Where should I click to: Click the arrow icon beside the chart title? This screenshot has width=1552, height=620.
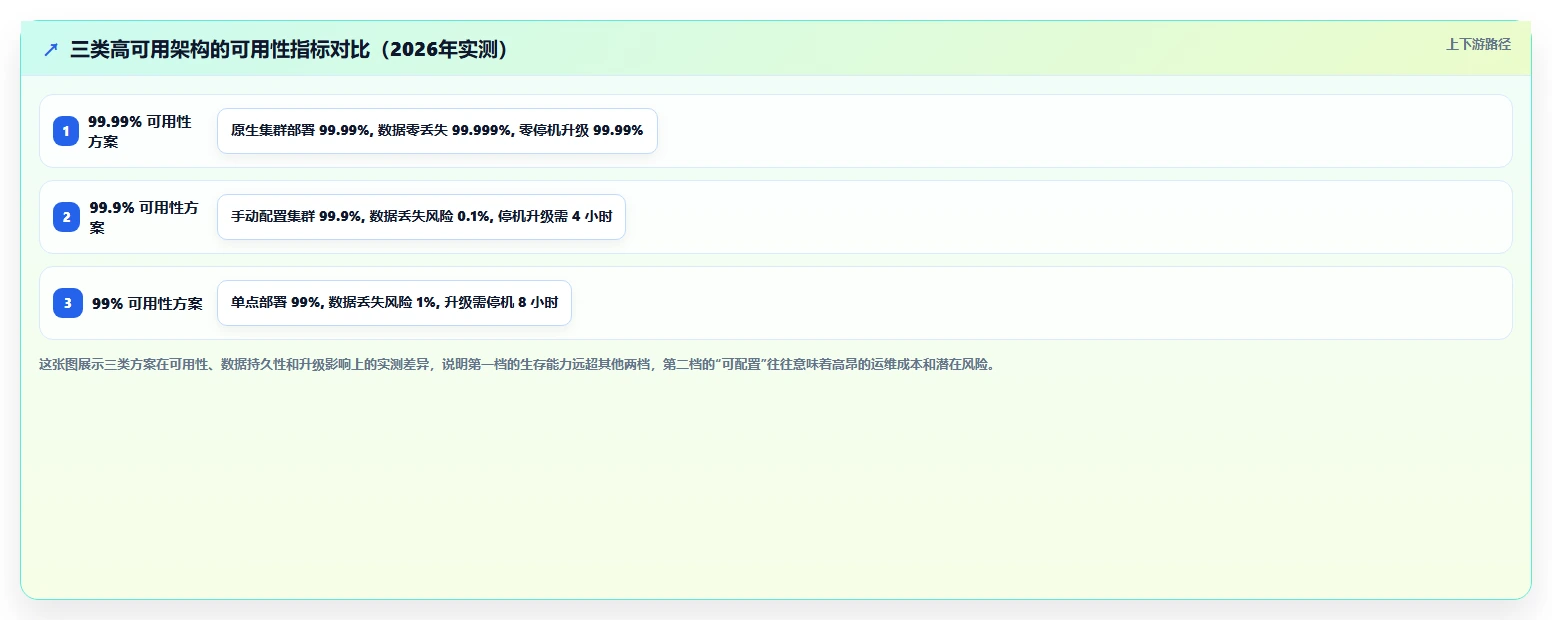[51, 49]
